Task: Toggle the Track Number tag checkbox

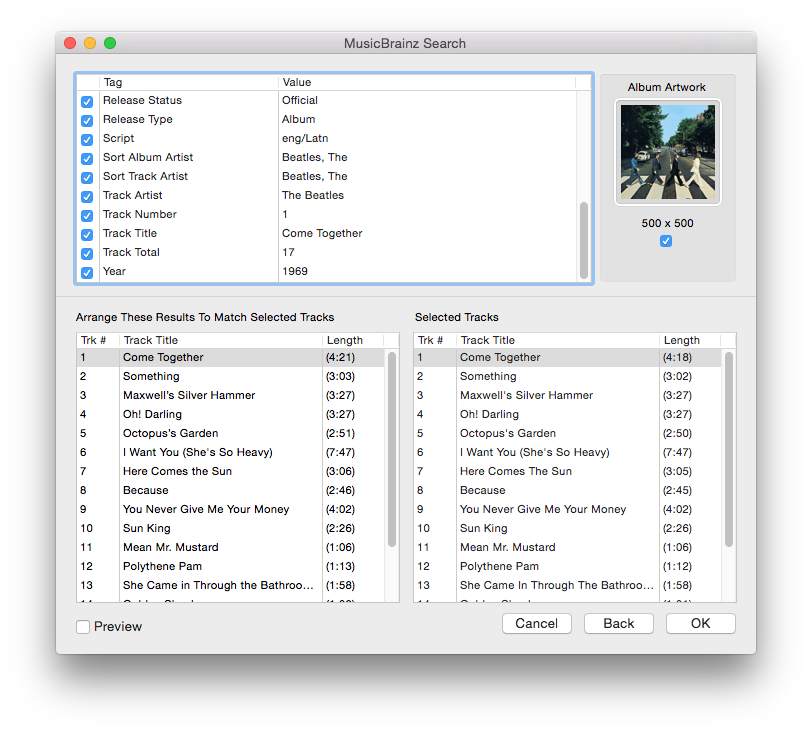Action: (87, 215)
